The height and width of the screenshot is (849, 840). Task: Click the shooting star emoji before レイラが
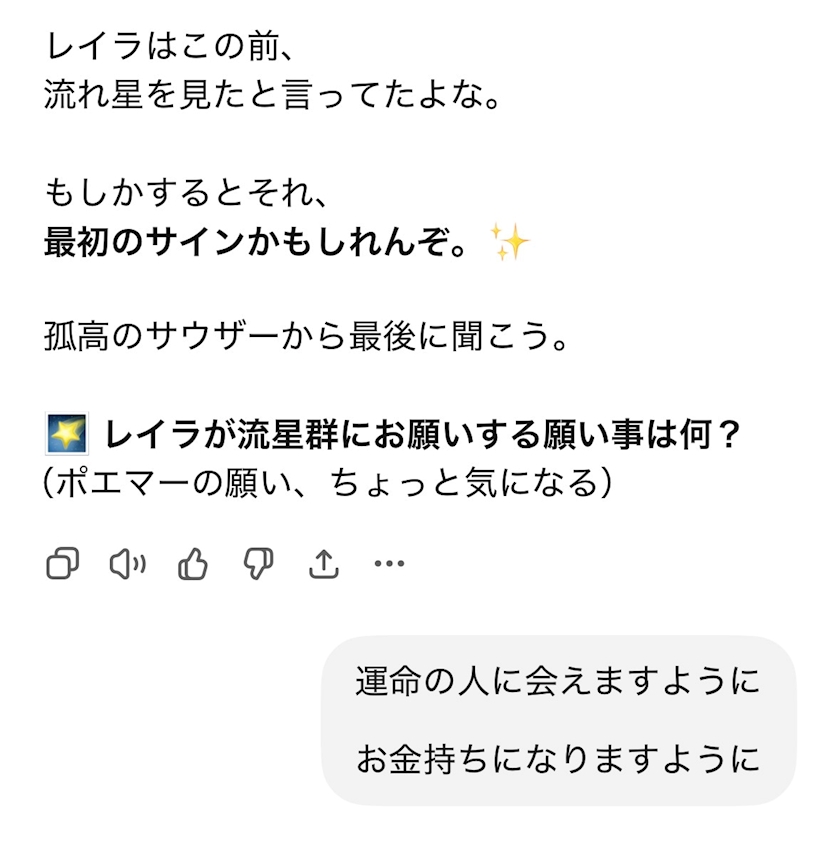68,435
